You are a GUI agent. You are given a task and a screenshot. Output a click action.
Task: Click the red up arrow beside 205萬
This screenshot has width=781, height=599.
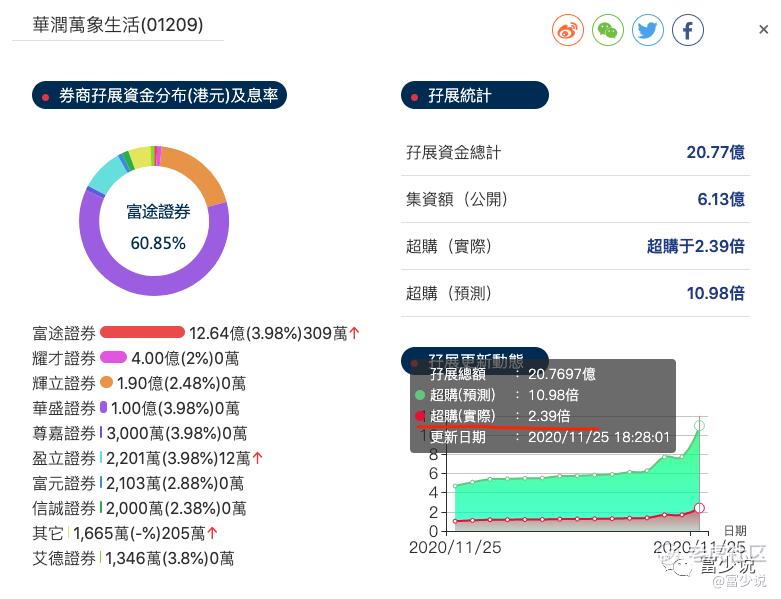213,533
